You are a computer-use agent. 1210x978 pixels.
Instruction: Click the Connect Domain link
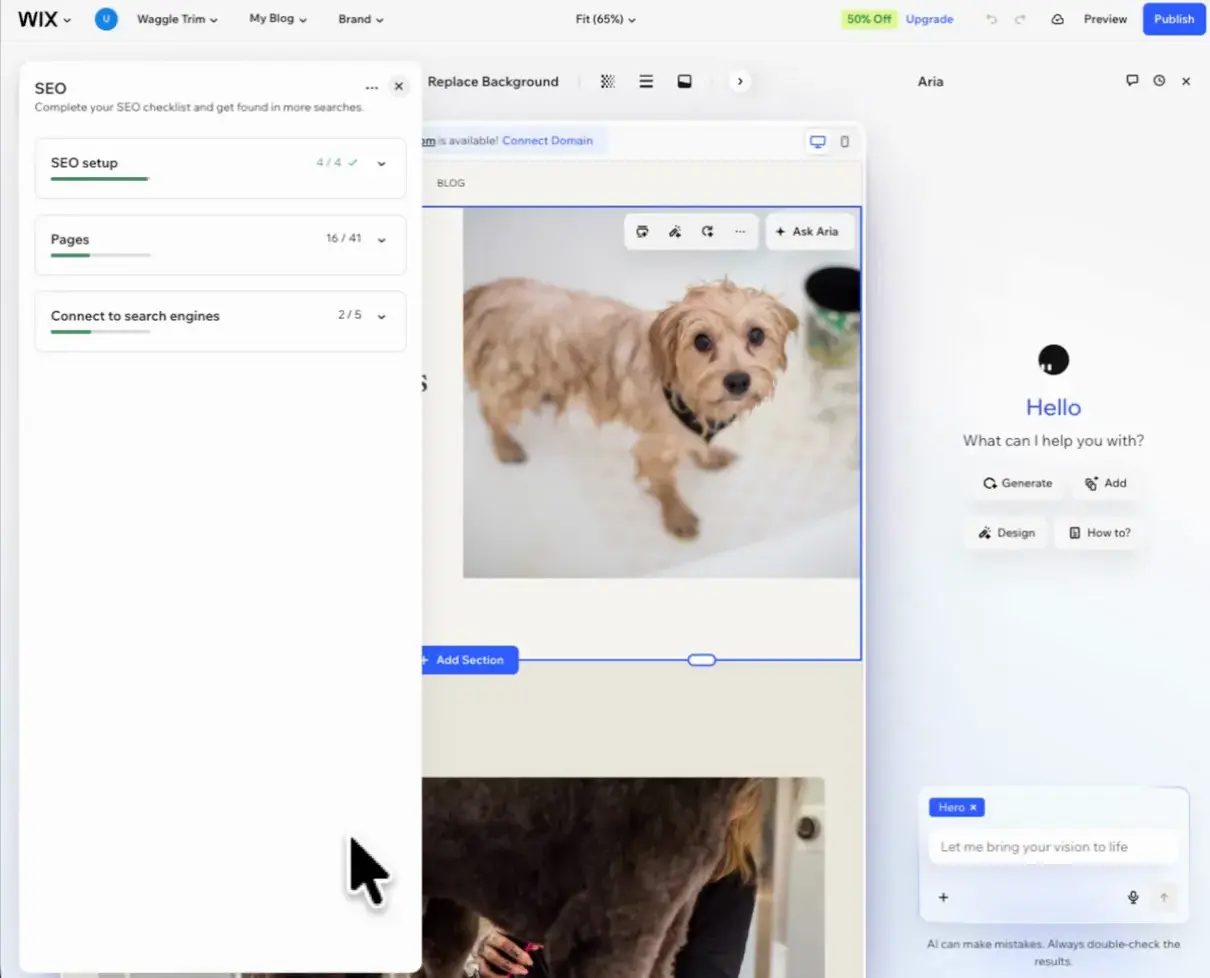coord(547,141)
